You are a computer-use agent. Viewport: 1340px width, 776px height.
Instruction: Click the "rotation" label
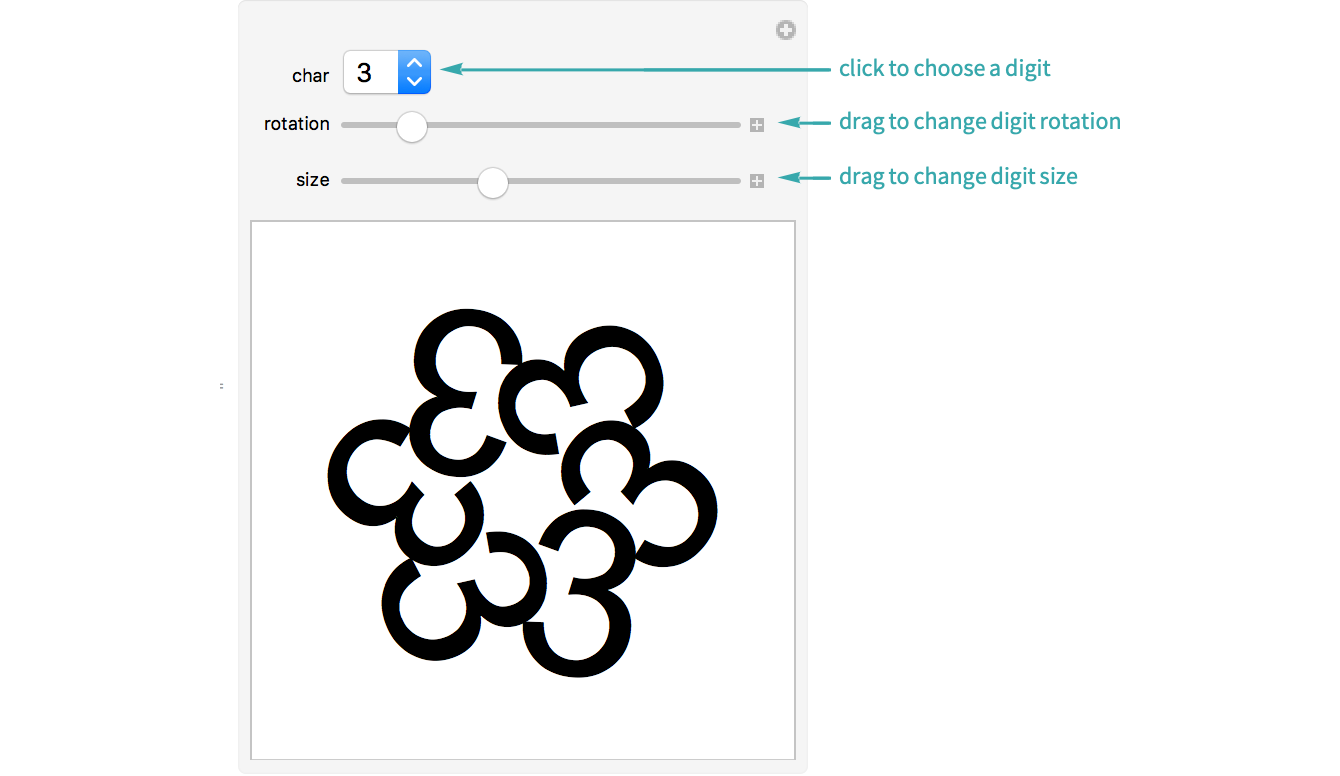coord(296,124)
